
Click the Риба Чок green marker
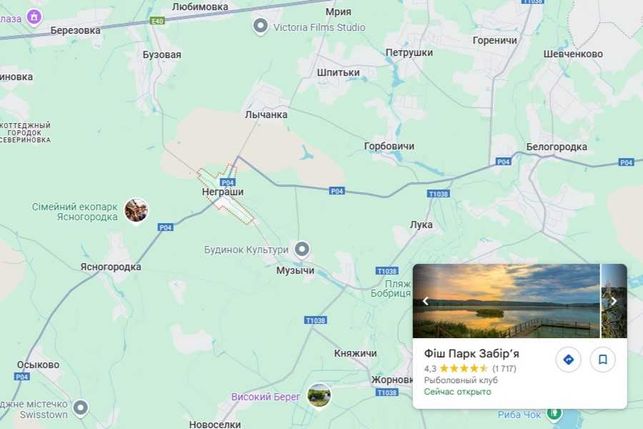pos(554,413)
